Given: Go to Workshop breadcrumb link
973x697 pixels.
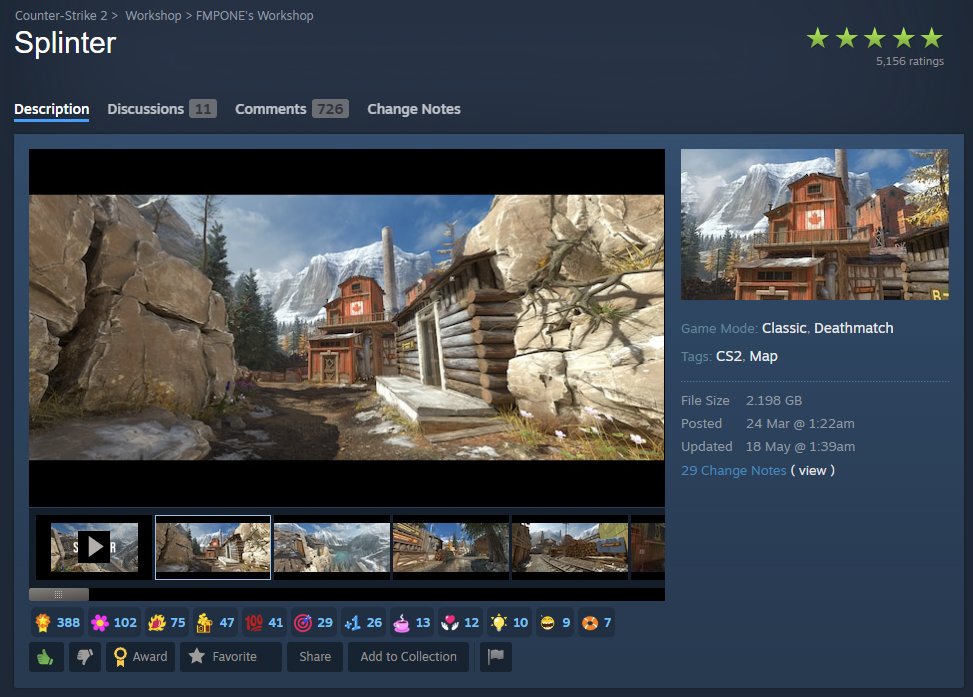Looking at the screenshot, I should coord(153,16).
